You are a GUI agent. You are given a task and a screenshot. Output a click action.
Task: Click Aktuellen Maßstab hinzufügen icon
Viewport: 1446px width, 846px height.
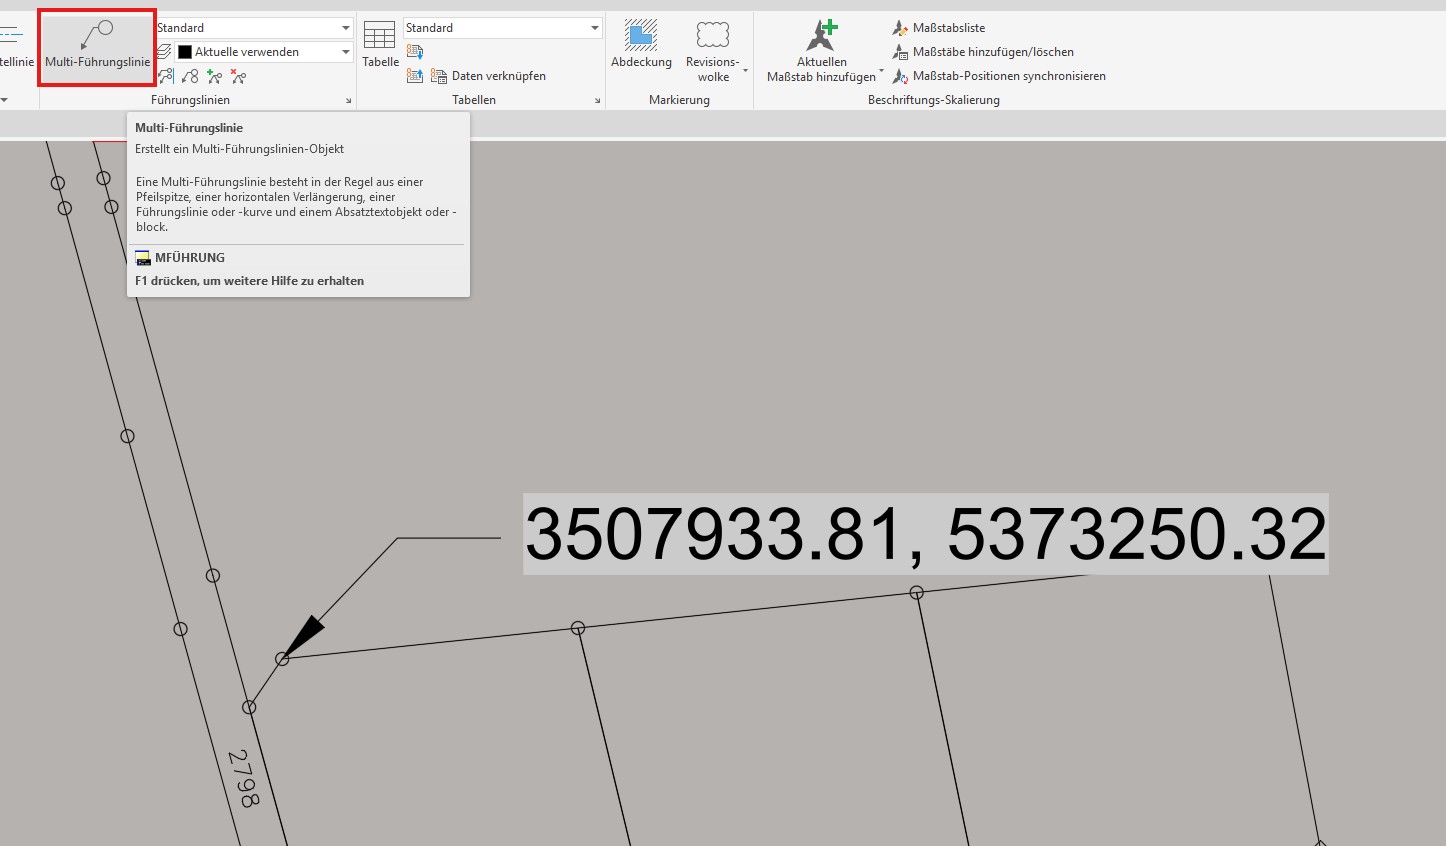click(x=822, y=35)
